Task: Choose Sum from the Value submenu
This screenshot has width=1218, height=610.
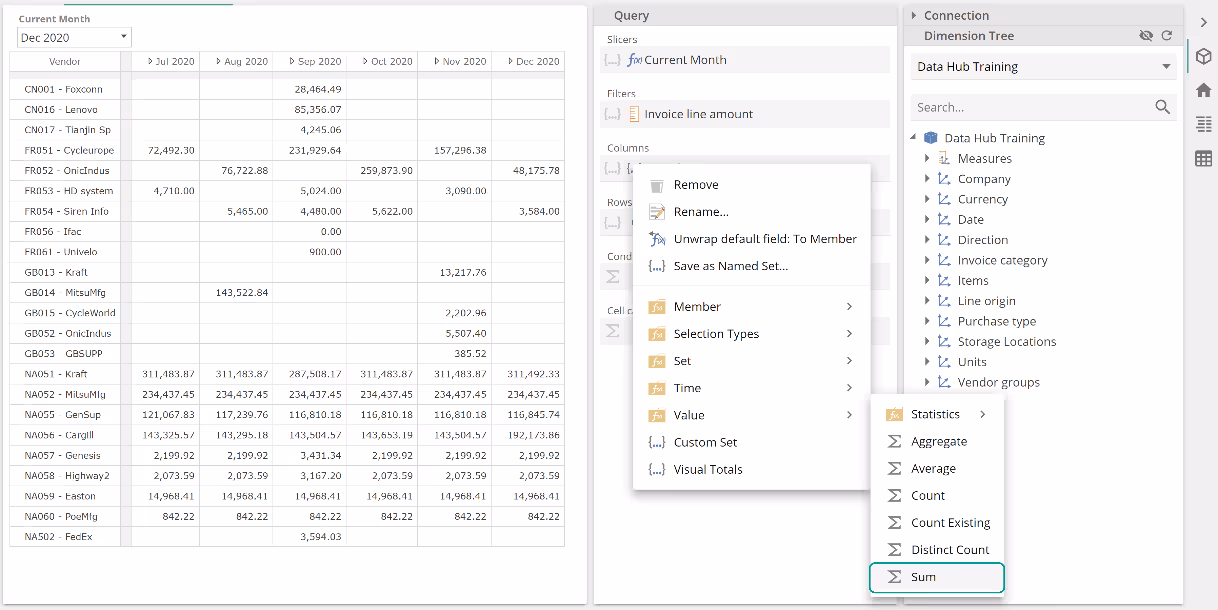Action: coord(923,577)
